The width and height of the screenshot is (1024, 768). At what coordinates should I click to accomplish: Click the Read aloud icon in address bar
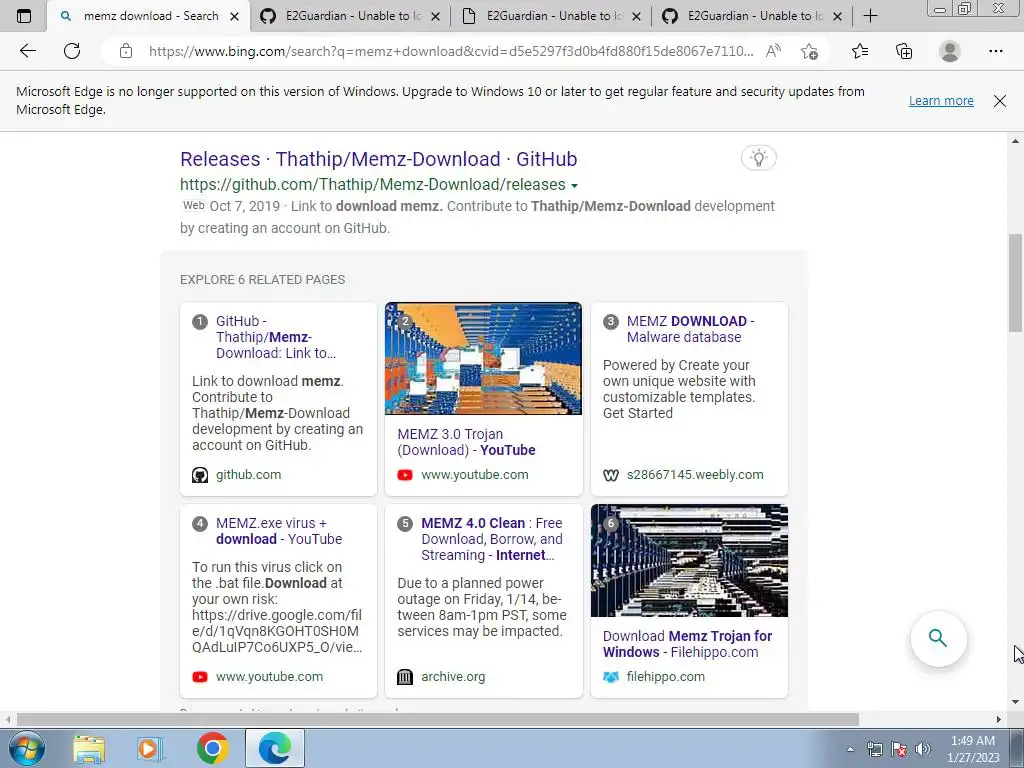(773, 51)
